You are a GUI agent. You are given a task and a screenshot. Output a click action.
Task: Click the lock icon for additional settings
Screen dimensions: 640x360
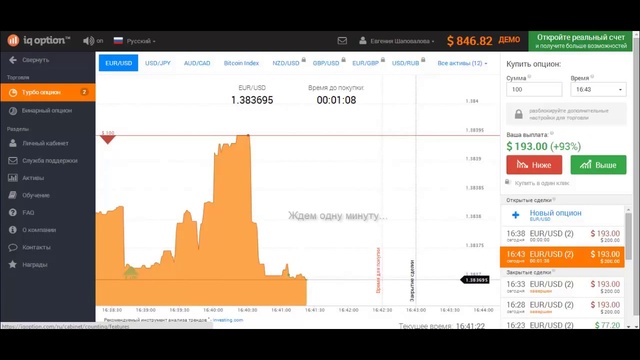[518, 114]
